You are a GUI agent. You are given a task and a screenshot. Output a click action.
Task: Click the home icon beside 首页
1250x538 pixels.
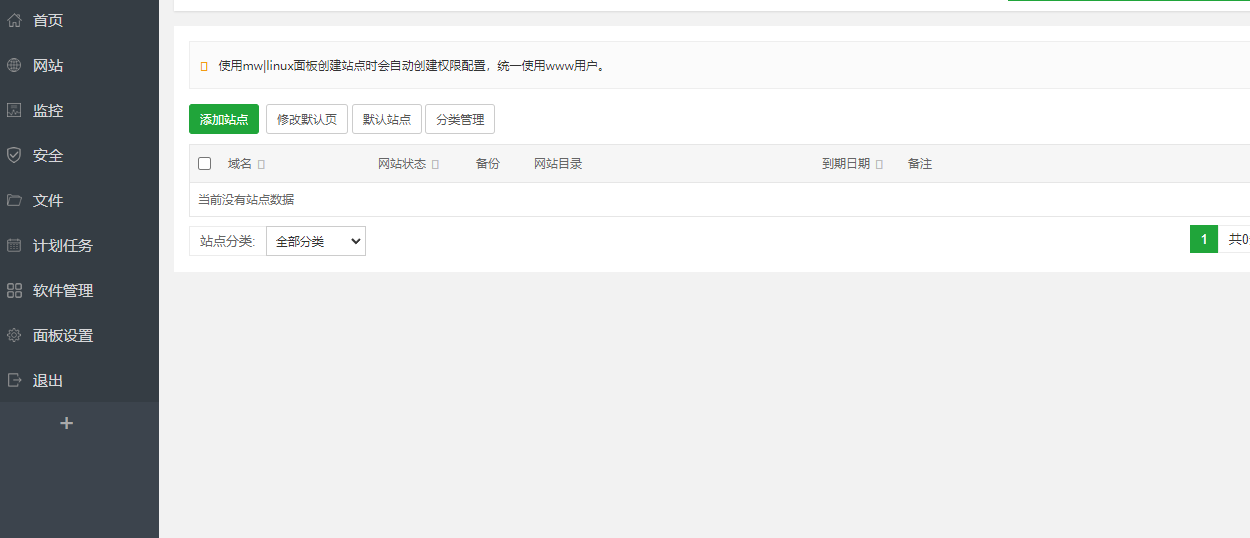tap(14, 20)
